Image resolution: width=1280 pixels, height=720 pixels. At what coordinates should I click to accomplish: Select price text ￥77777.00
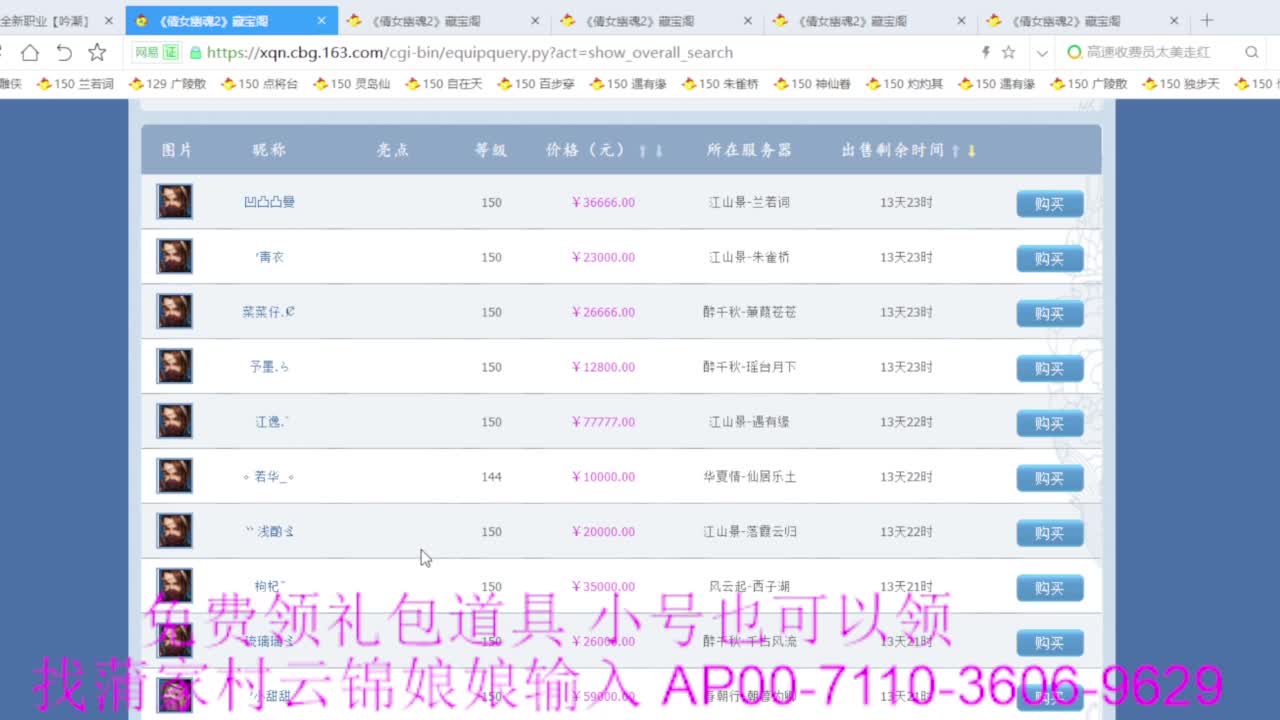[x=603, y=422]
